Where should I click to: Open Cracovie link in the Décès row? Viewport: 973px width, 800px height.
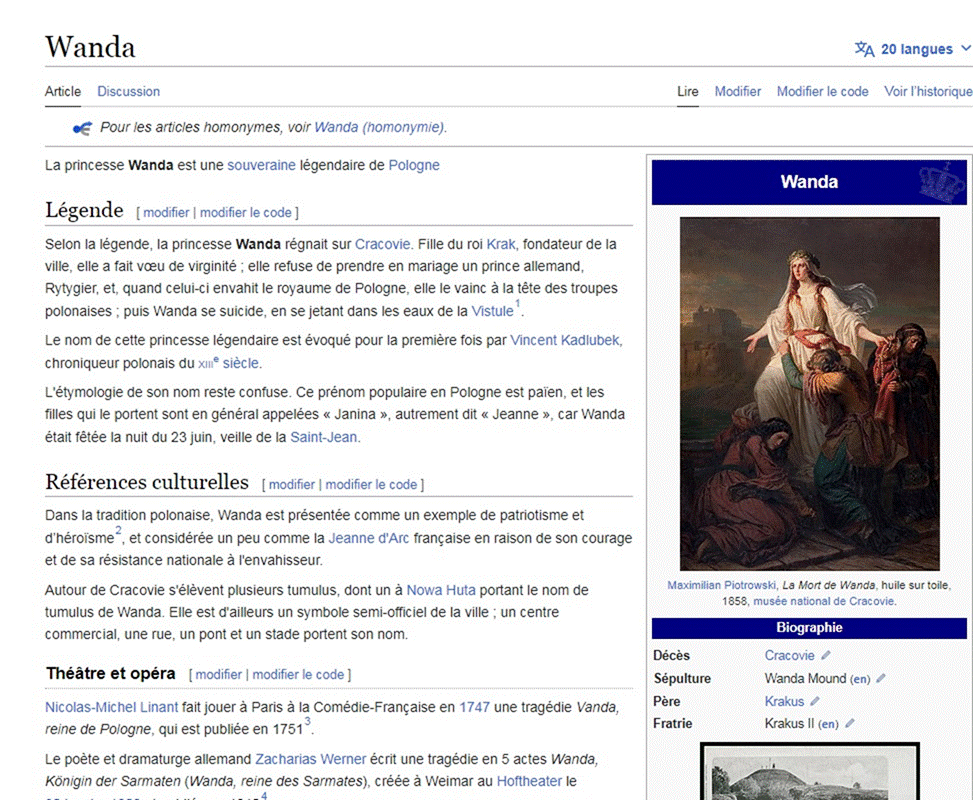point(789,655)
